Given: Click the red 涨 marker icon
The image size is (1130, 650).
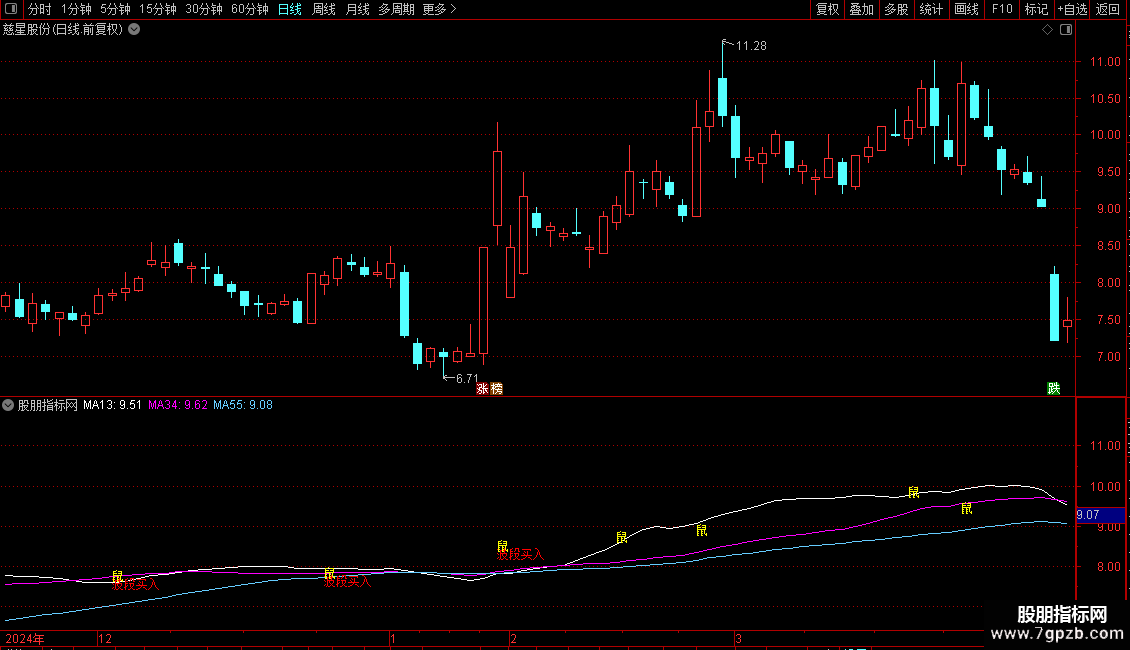Looking at the screenshot, I should click(482, 389).
